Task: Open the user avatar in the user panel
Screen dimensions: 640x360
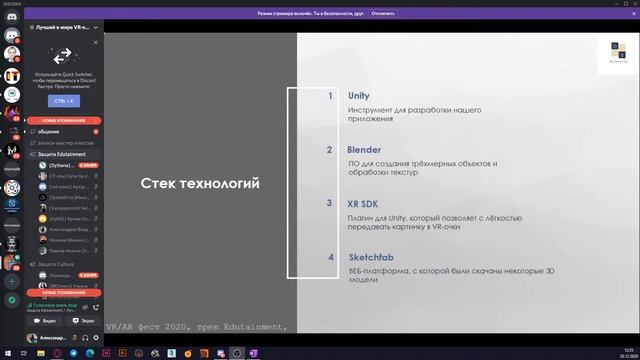Action: (x=31, y=338)
